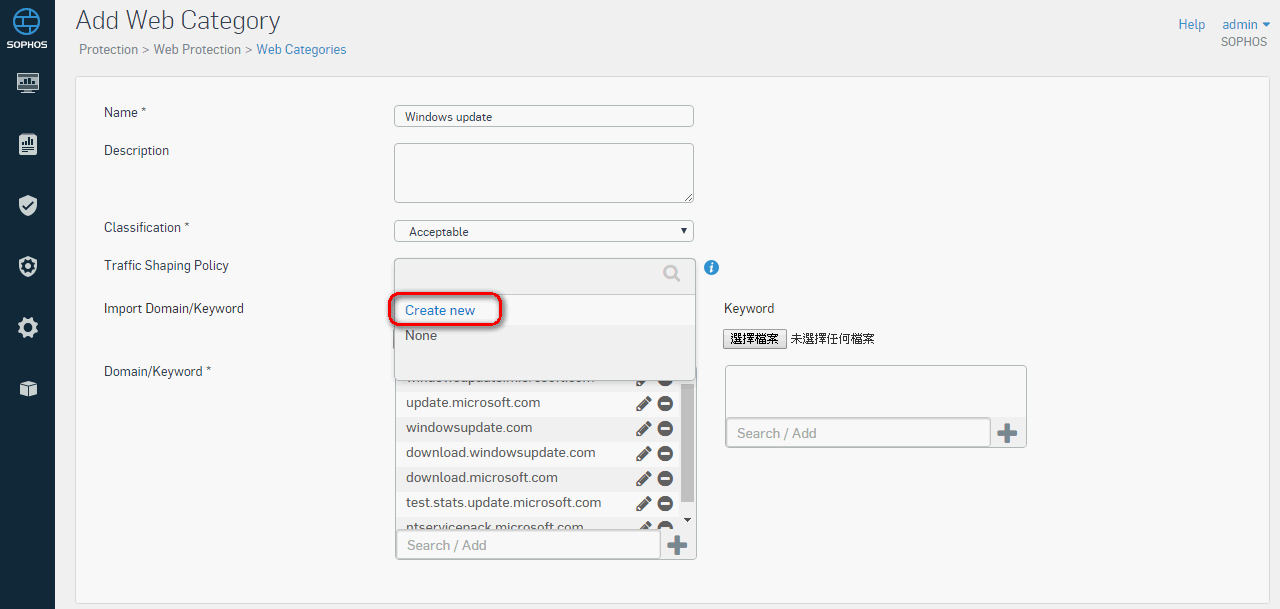Open the shield checkmark Protection sidebar icon
1280x609 pixels.
(x=28, y=206)
